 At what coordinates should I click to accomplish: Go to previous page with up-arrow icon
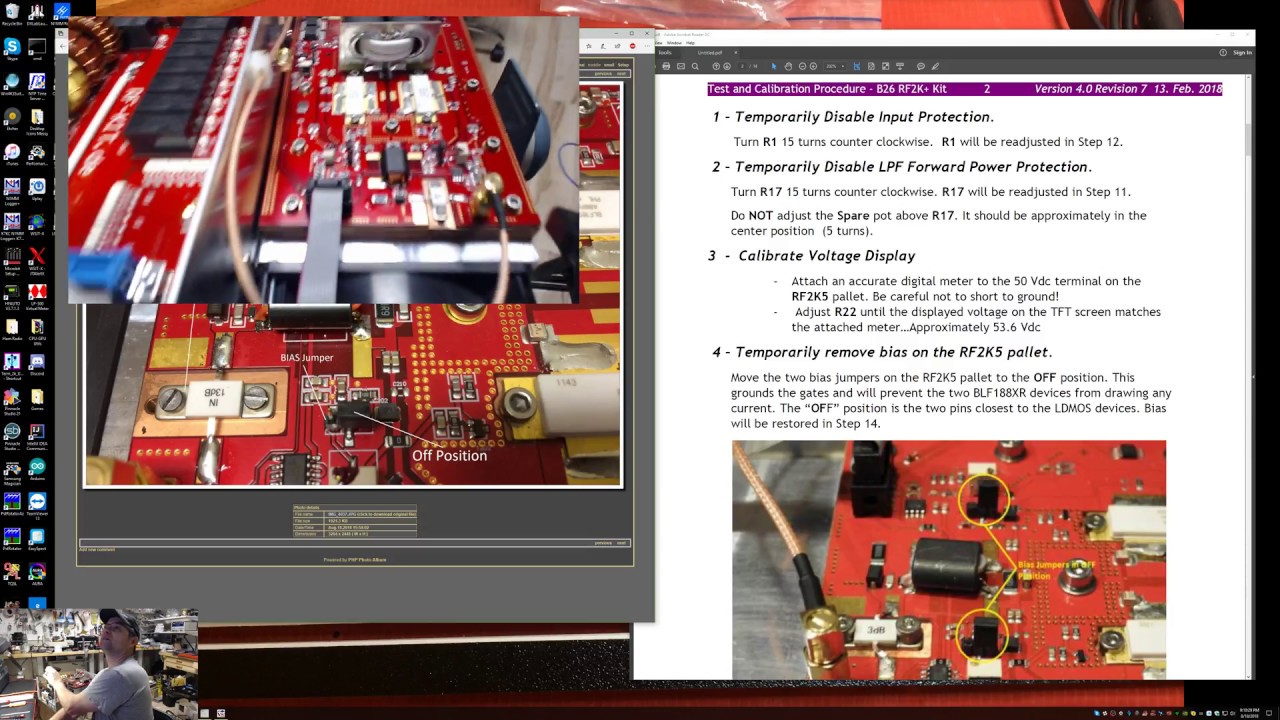point(716,66)
